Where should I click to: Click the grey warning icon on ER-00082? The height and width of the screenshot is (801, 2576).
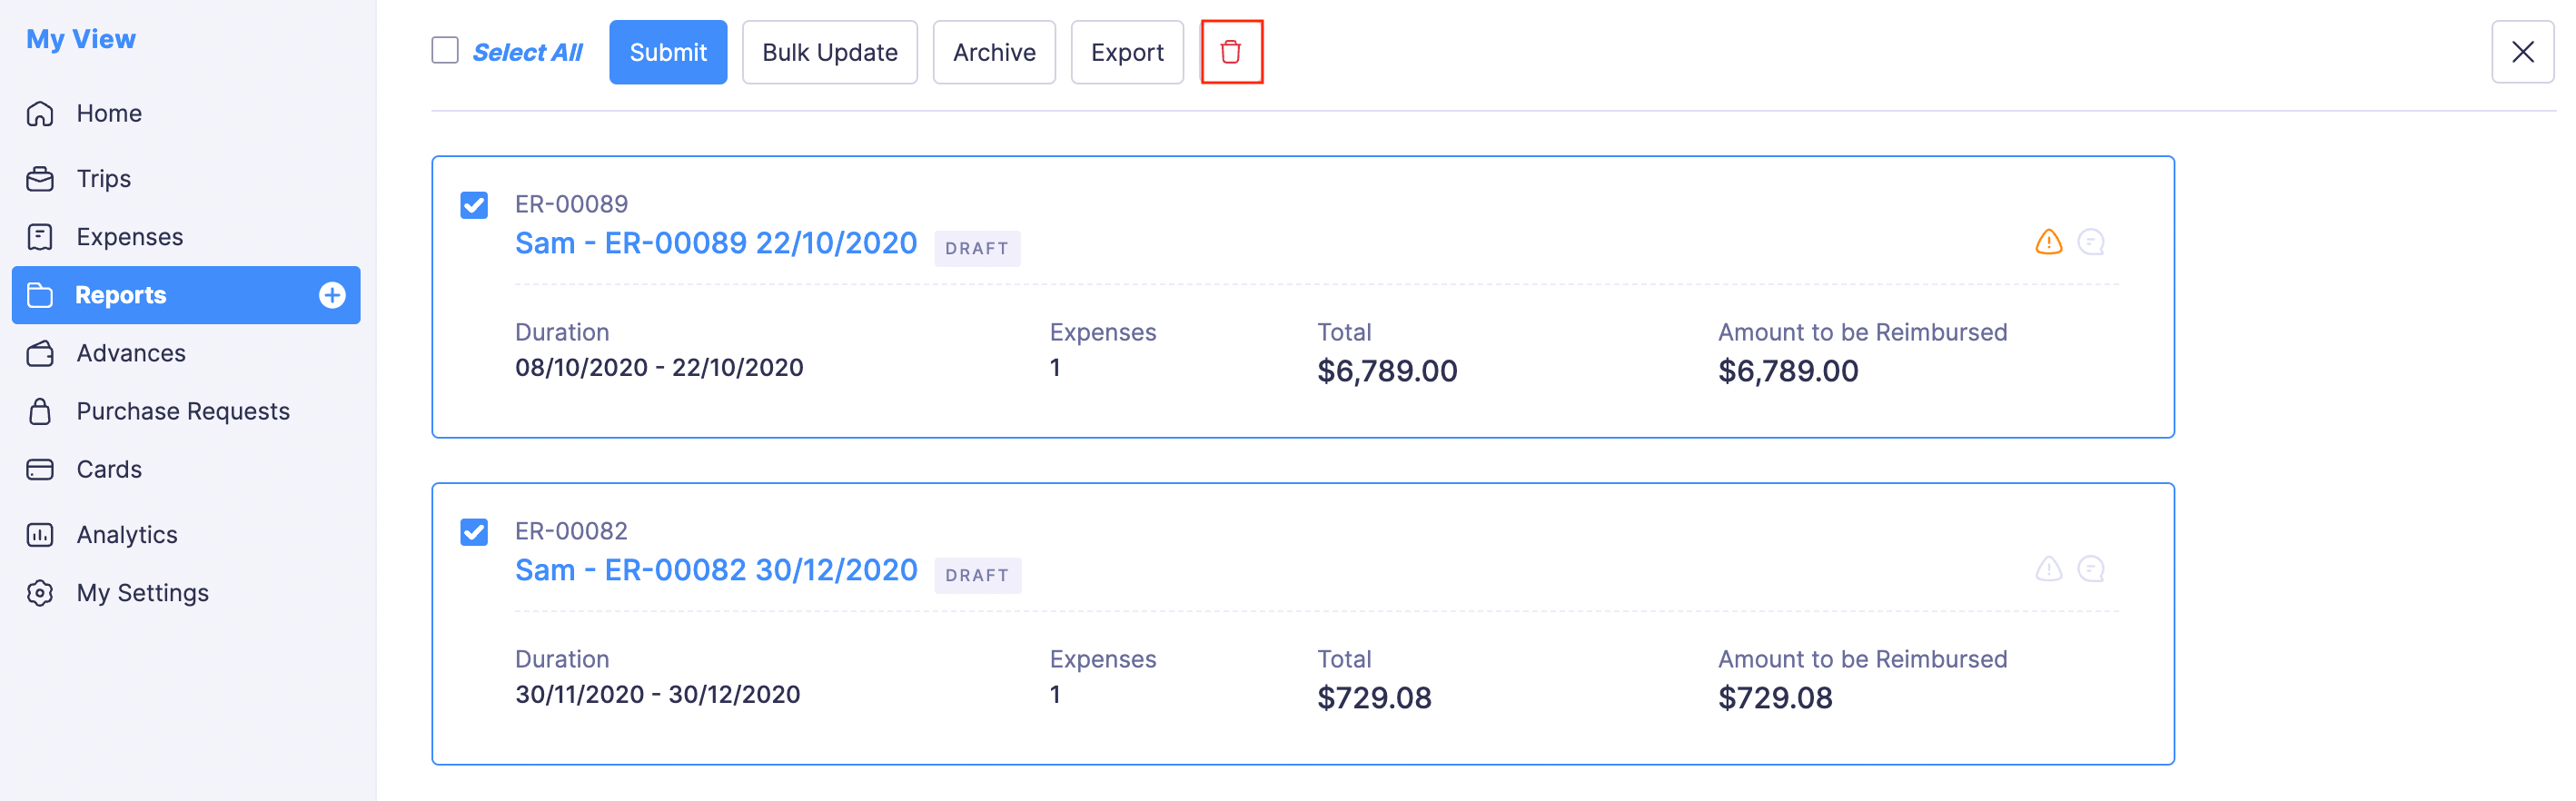point(2048,569)
